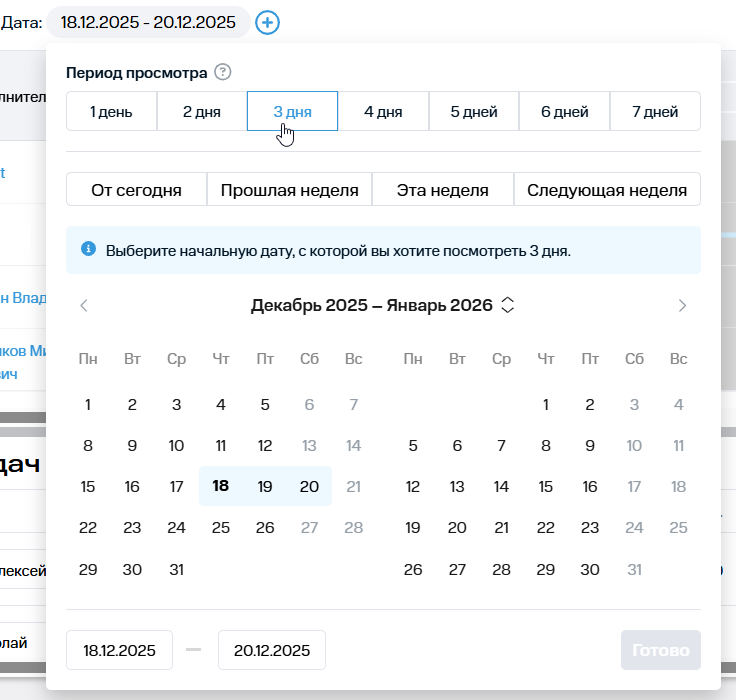Select the Прошлая неделя preset
The width and height of the screenshot is (736, 700).
point(289,190)
